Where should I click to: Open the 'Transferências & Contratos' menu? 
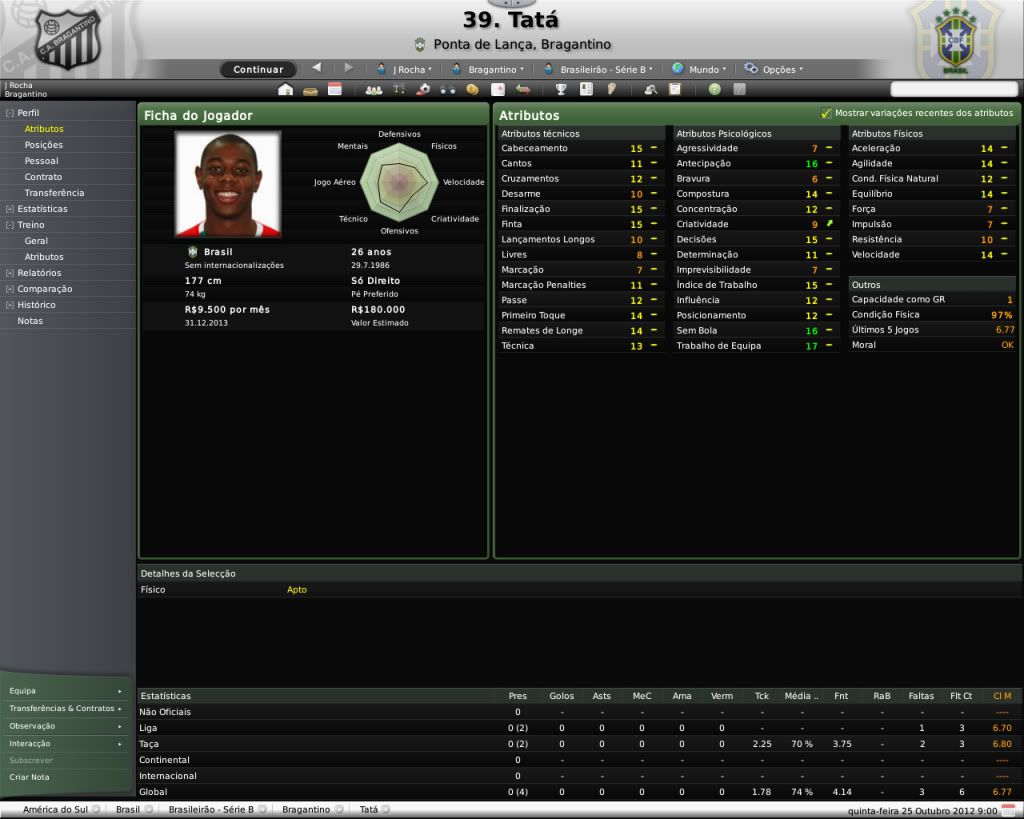click(x=65, y=708)
